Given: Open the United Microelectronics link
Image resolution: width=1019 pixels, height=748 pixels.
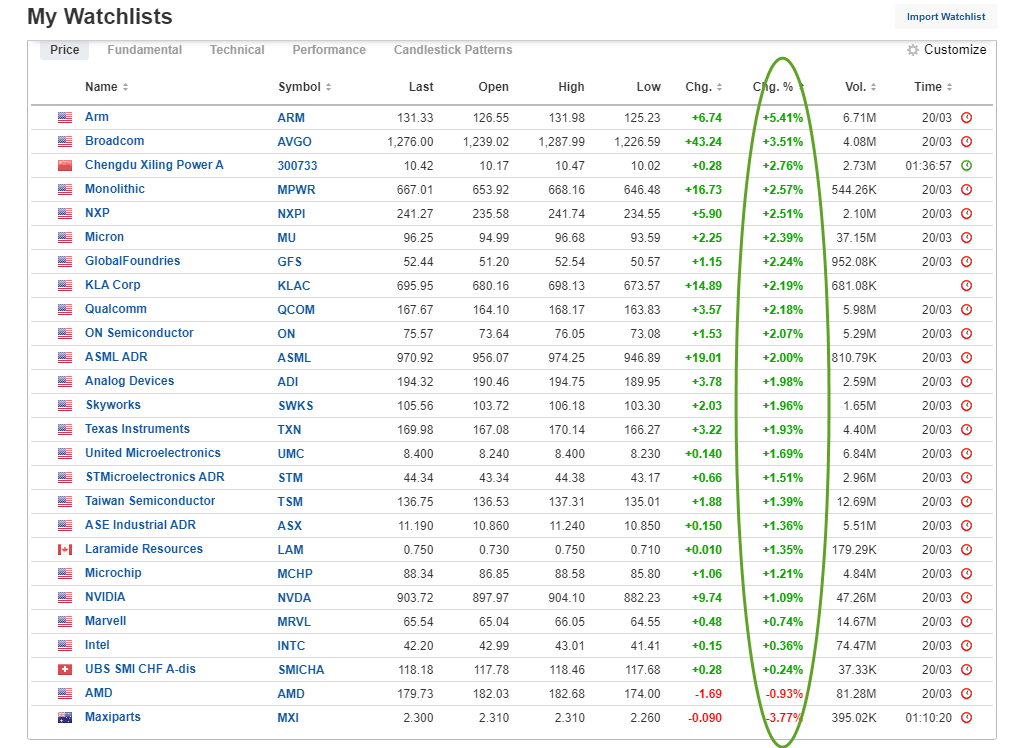Looking at the screenshot, I should click(153, 453).
